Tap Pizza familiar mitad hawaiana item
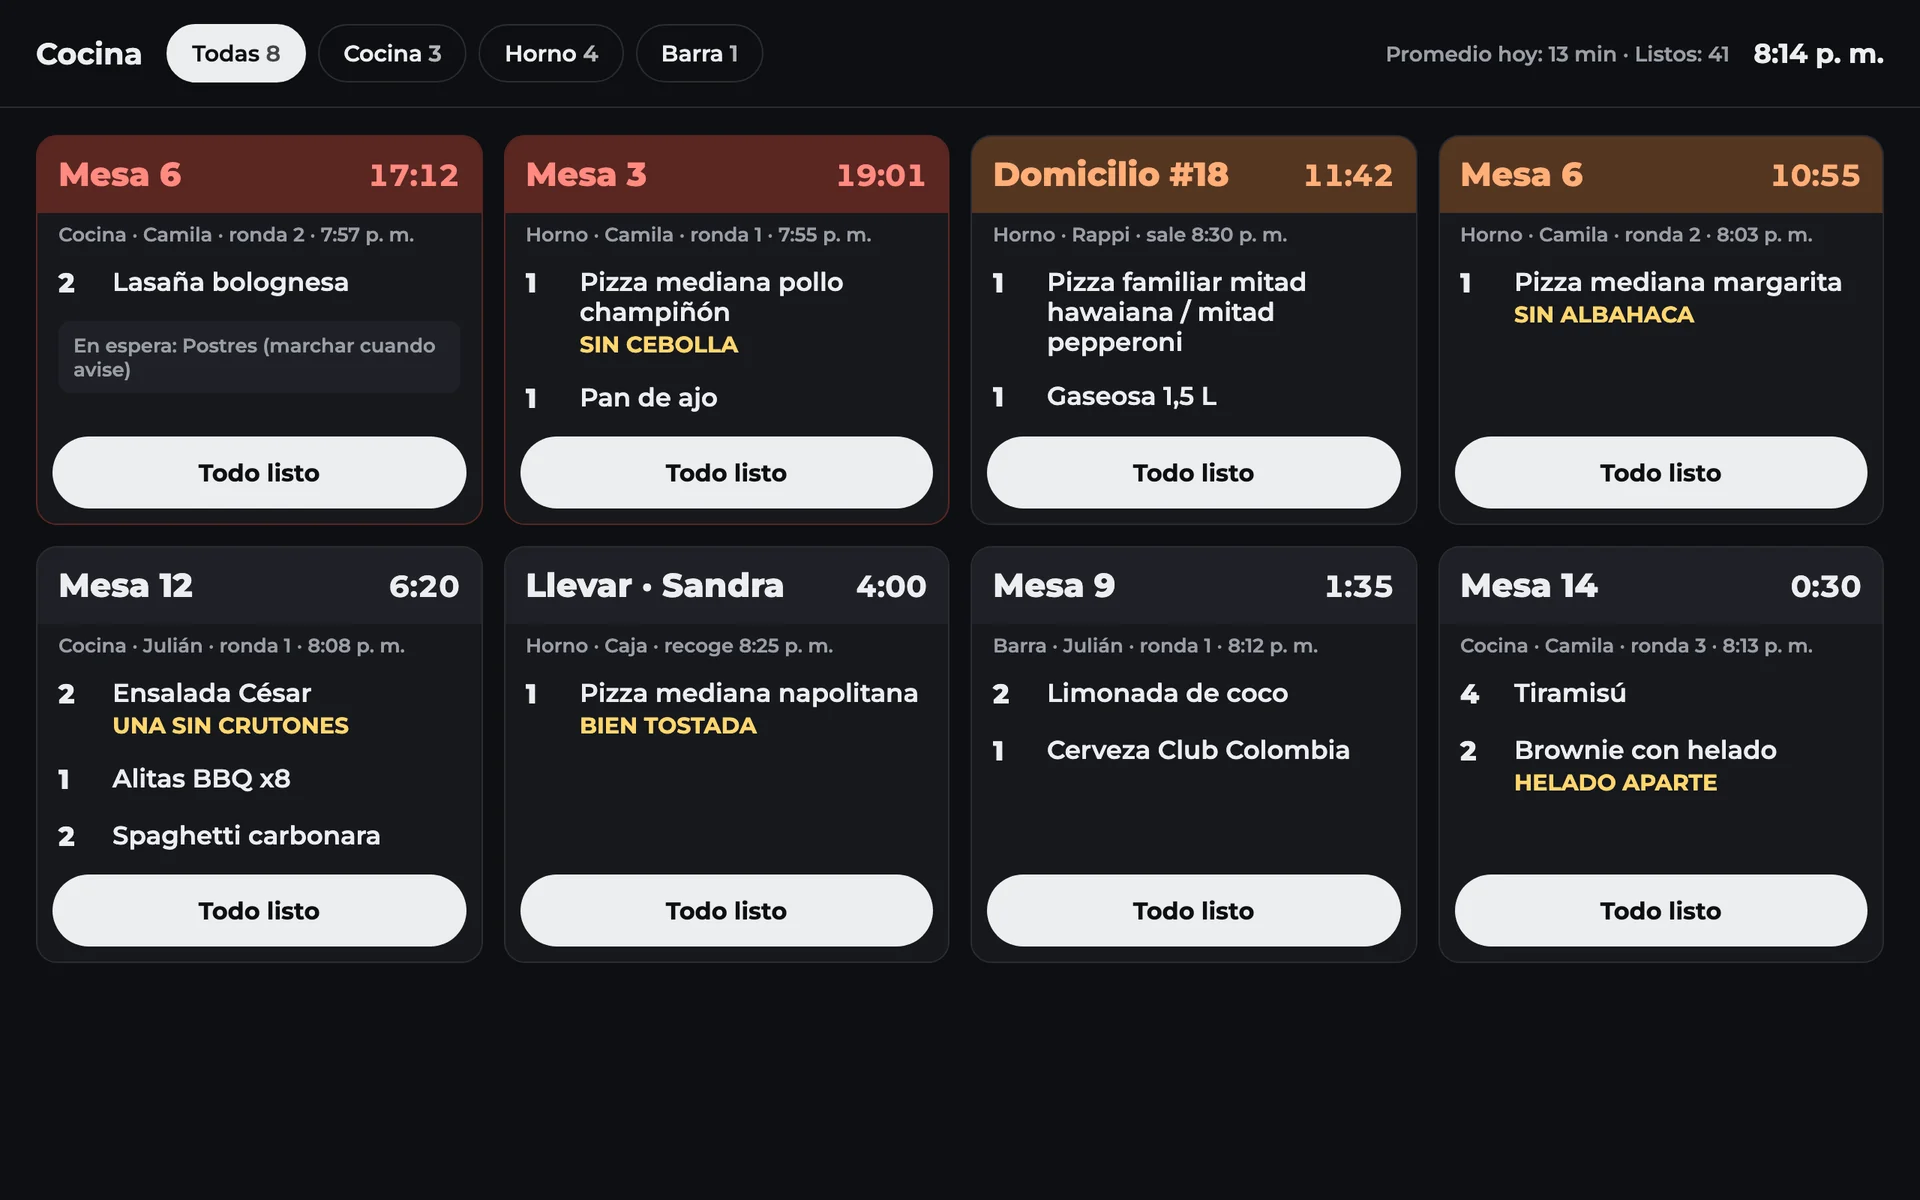 [x=1193, y=312]
